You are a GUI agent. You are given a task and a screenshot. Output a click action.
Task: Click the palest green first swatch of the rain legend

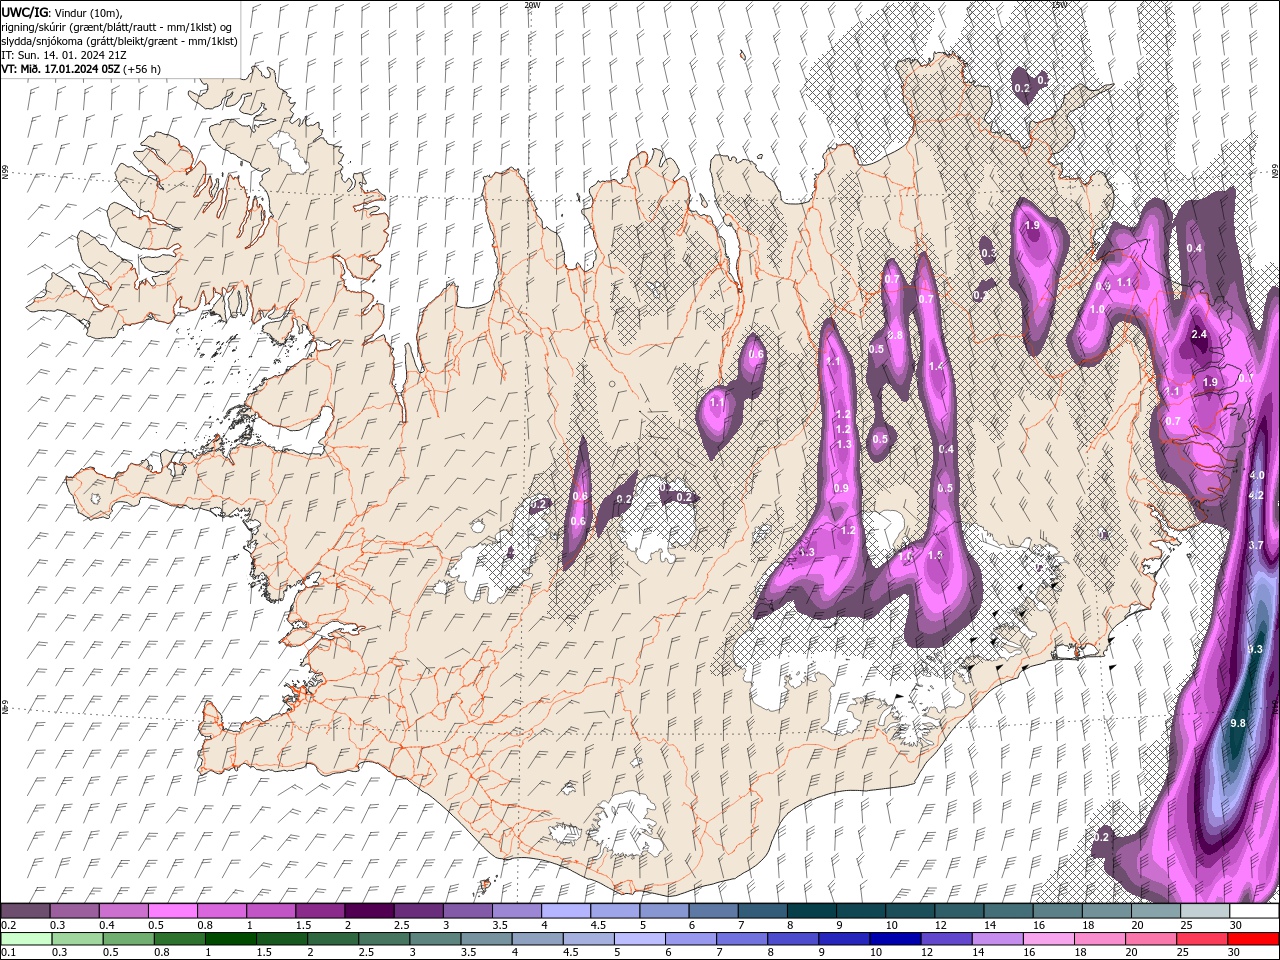click(x=26, y=939)
